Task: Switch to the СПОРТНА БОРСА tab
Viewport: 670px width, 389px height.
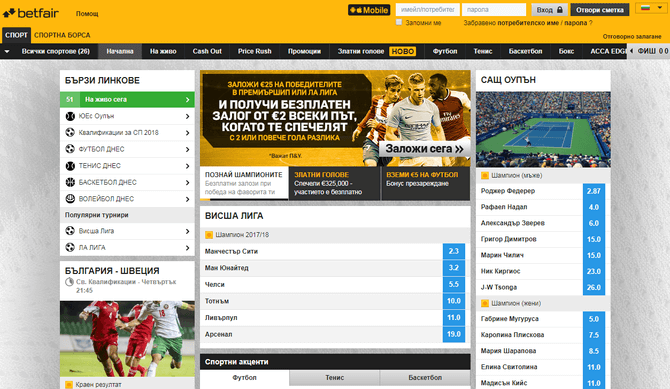Action: (62, 35)
